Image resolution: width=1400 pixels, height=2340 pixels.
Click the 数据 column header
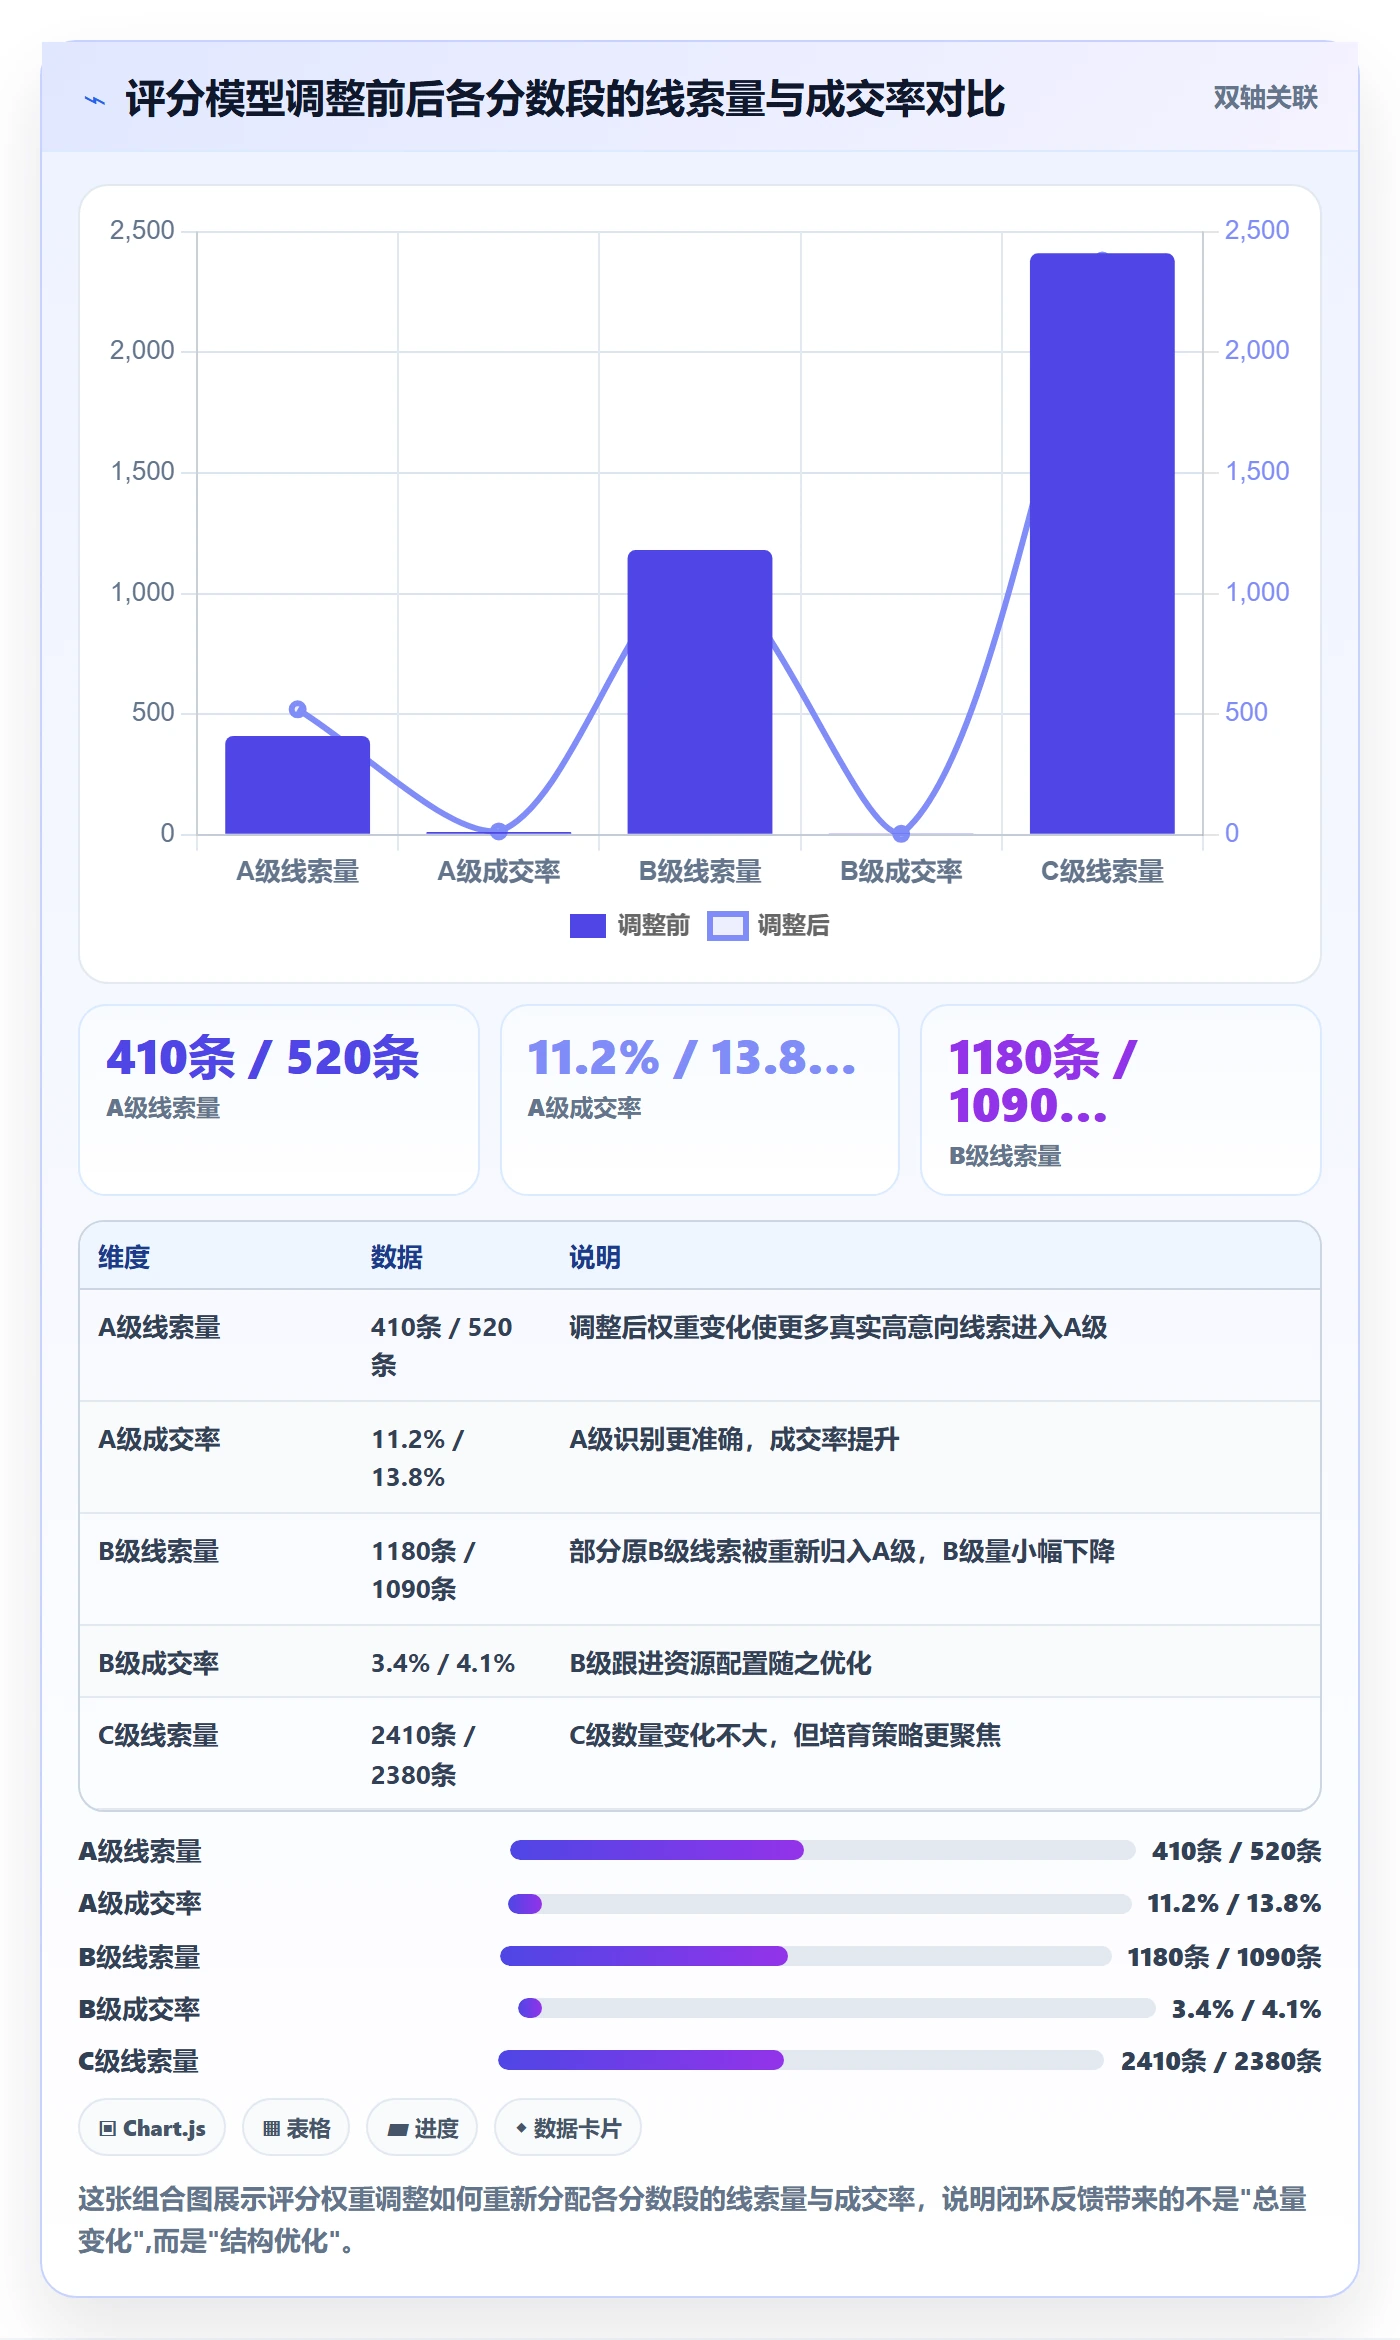397,1257
